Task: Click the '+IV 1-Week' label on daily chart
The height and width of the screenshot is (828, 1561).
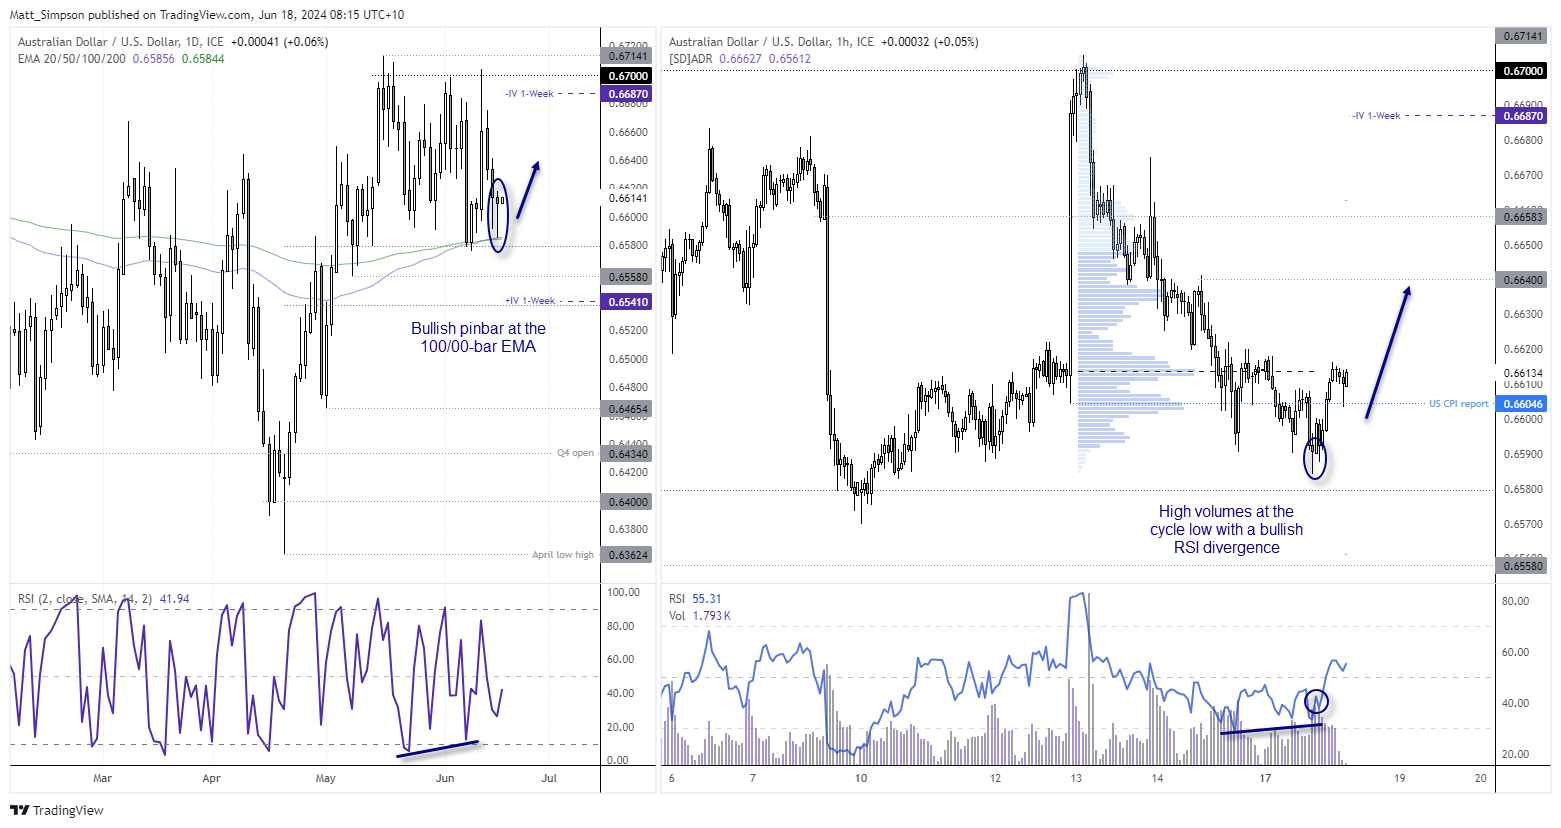Action: [530, 301]
